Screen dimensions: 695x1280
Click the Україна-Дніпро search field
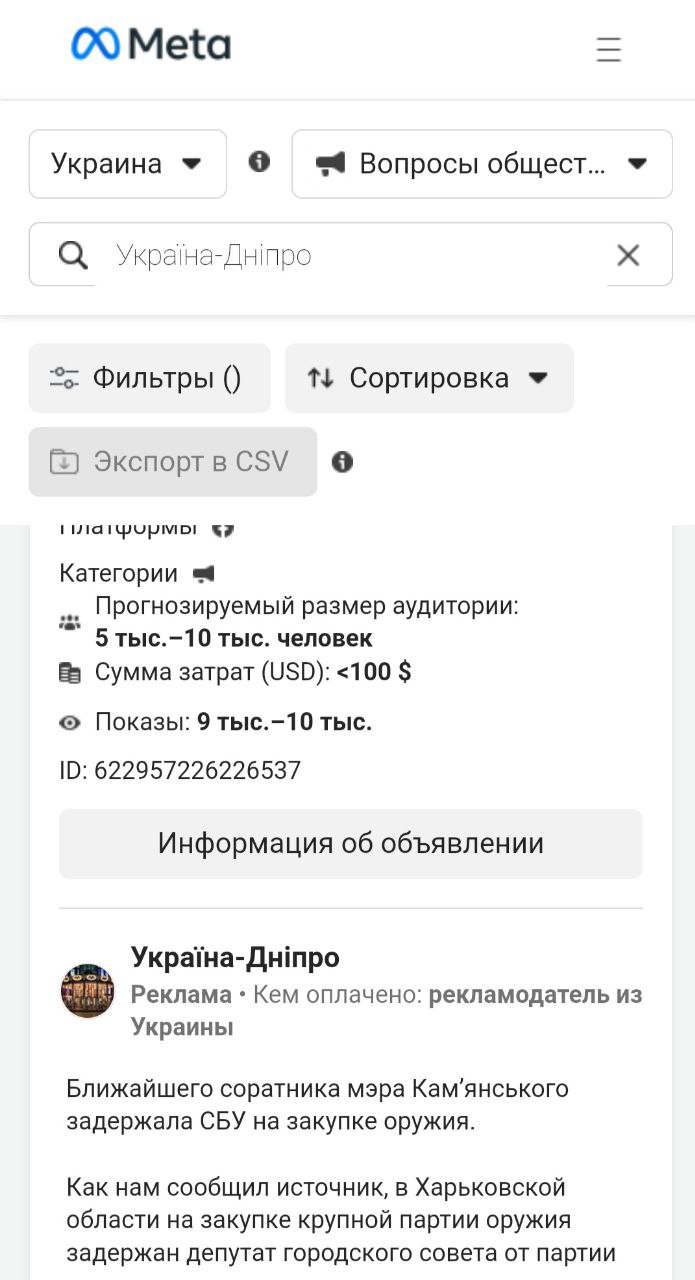click(x=351, y=255)
